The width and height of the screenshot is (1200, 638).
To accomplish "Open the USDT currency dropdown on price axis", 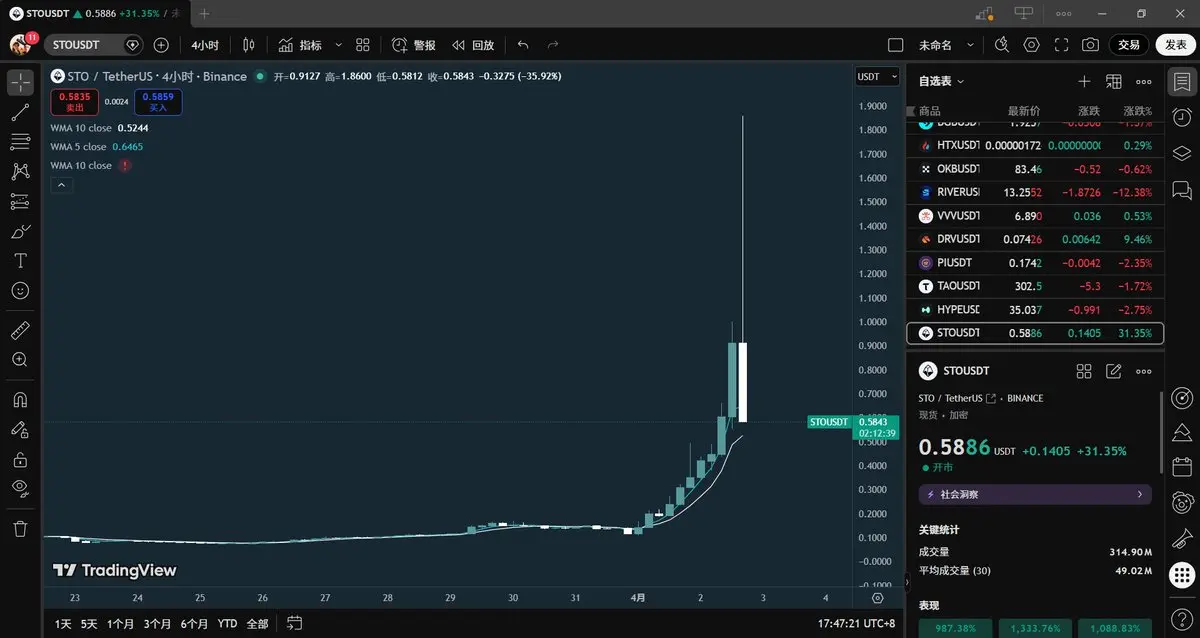I will (878, 77).
